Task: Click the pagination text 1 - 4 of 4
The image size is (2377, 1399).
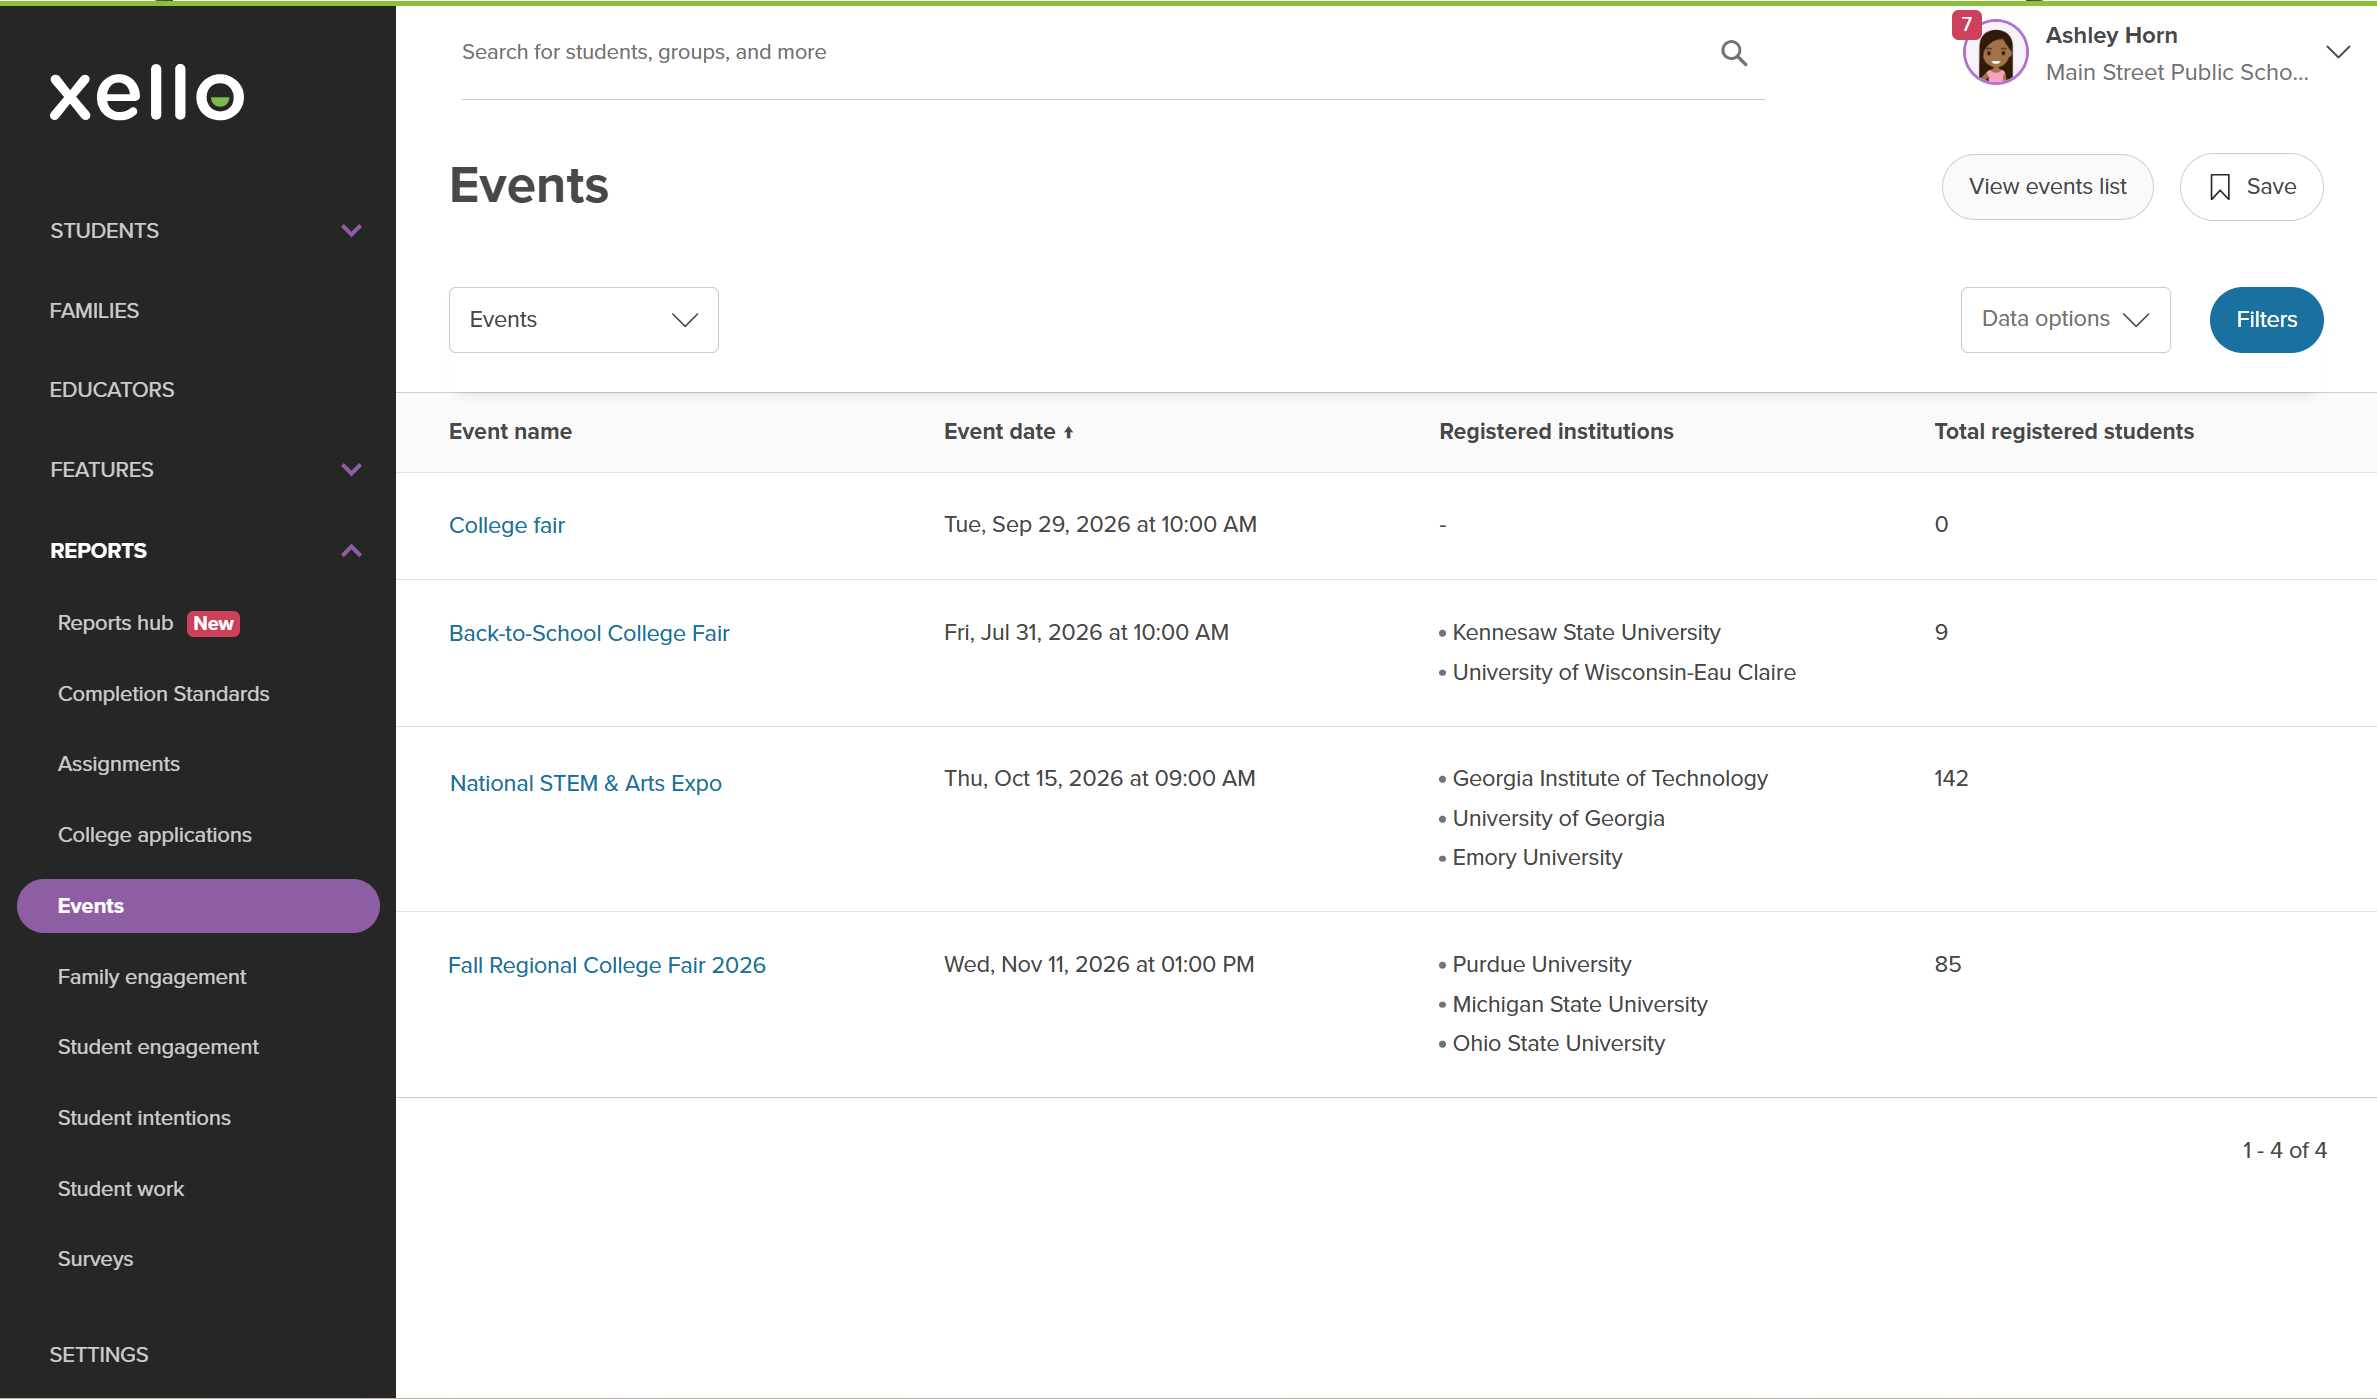Action: 2284,1151
